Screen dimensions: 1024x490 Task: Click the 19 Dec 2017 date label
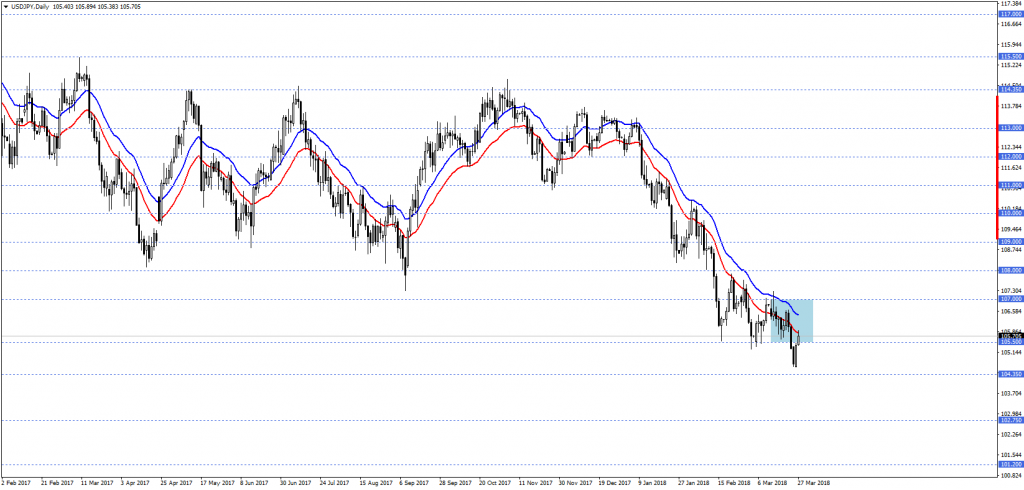616,484
